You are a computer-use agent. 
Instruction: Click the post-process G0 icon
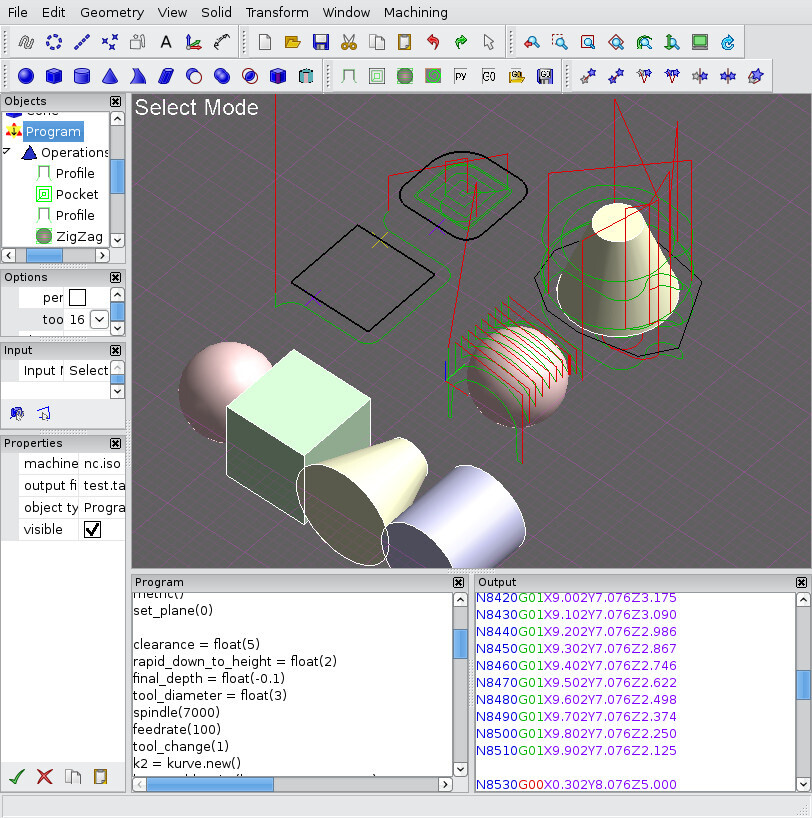coord(489,76)
